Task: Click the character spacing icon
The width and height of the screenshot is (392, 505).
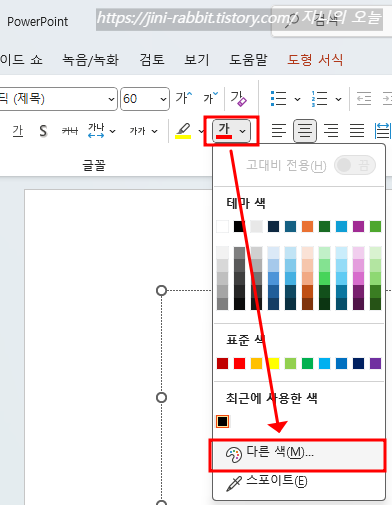Action: (x=96, y=131)
